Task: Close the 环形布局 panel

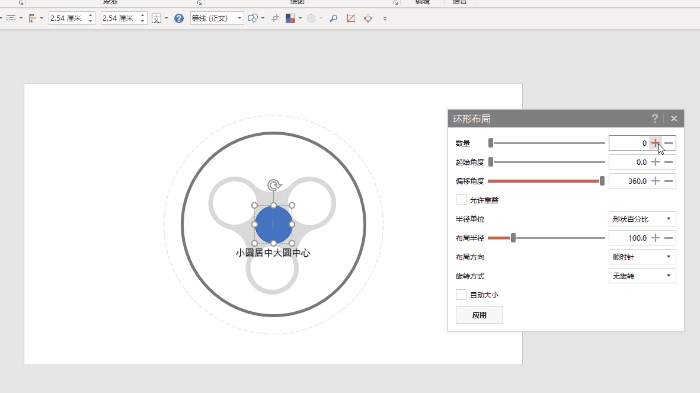Action: point(674,118)
